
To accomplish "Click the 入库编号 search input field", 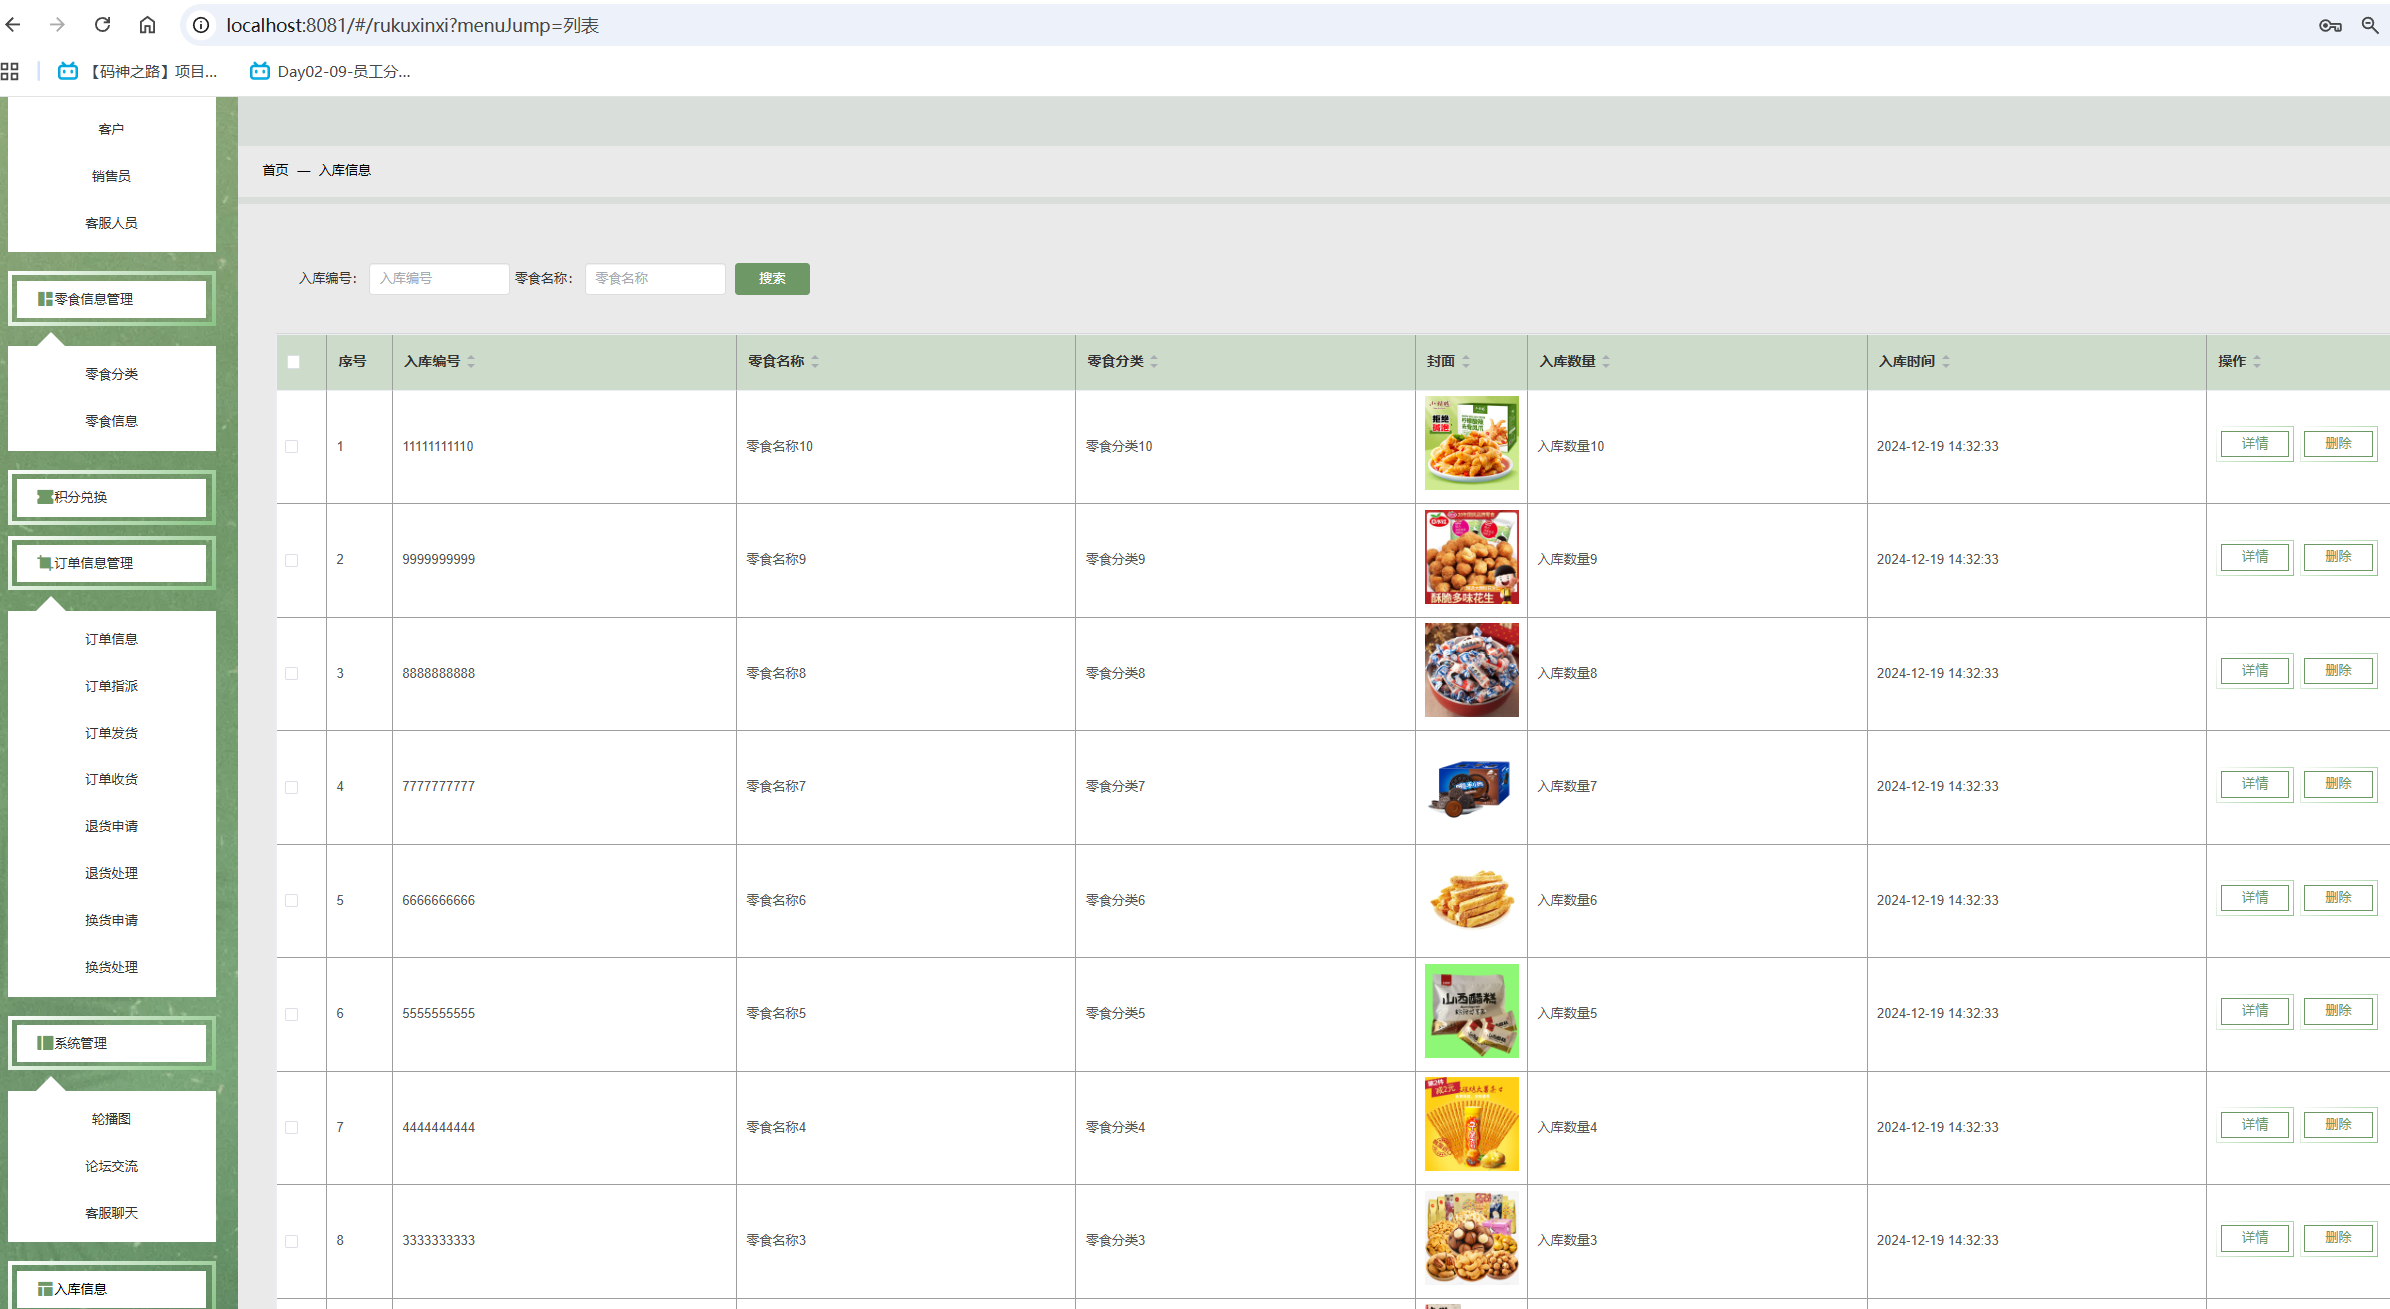I will (x=438, y=279).
